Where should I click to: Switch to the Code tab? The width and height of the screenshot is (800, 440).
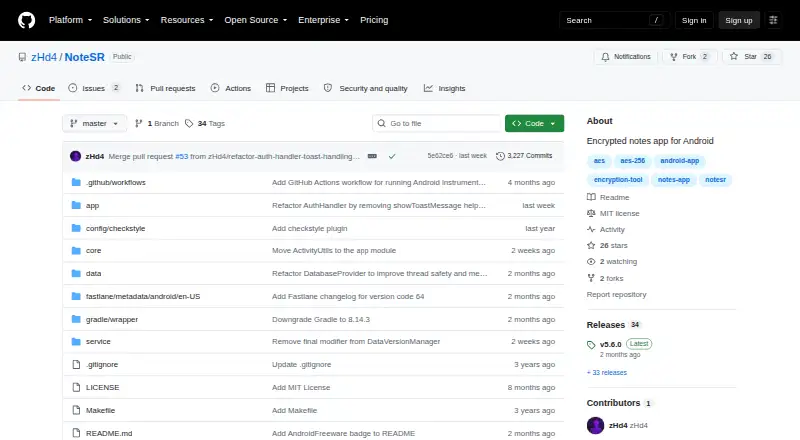coord(39,88)
